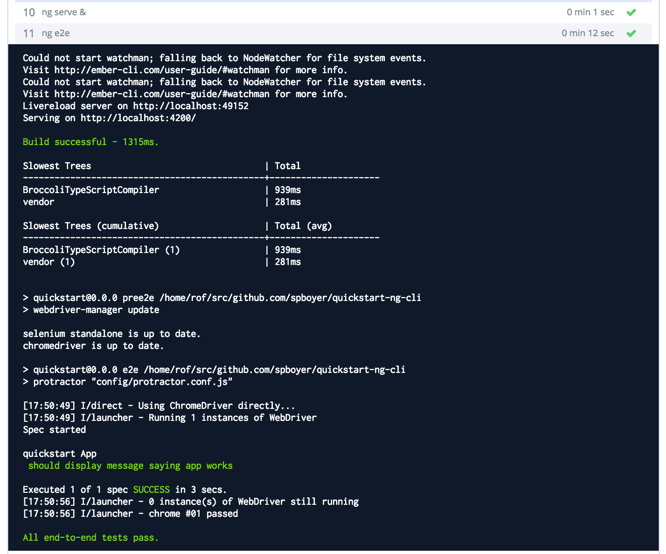Click 'Build successful - 1315ms.' line
Image resolution: width=666 pixels, height=554 pixels.
tap(90, 142)
